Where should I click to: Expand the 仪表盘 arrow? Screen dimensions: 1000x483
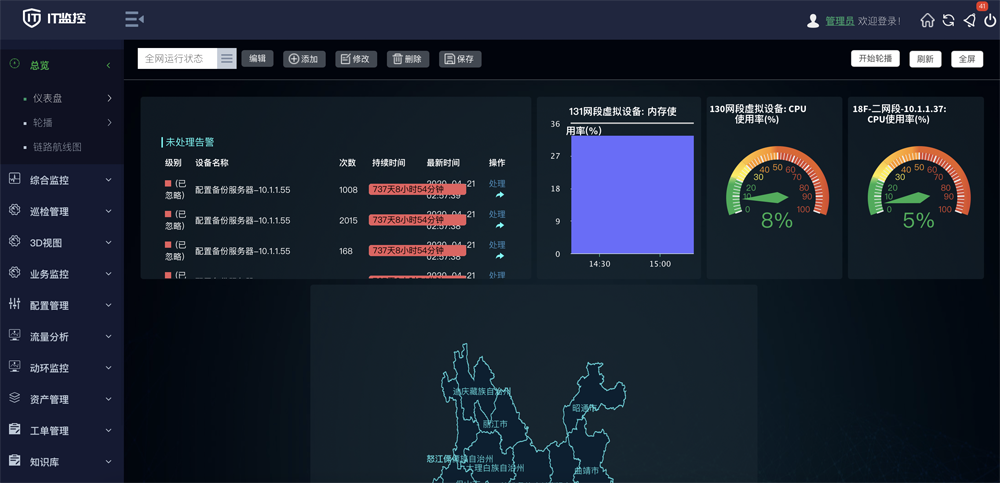coord(109,98)
